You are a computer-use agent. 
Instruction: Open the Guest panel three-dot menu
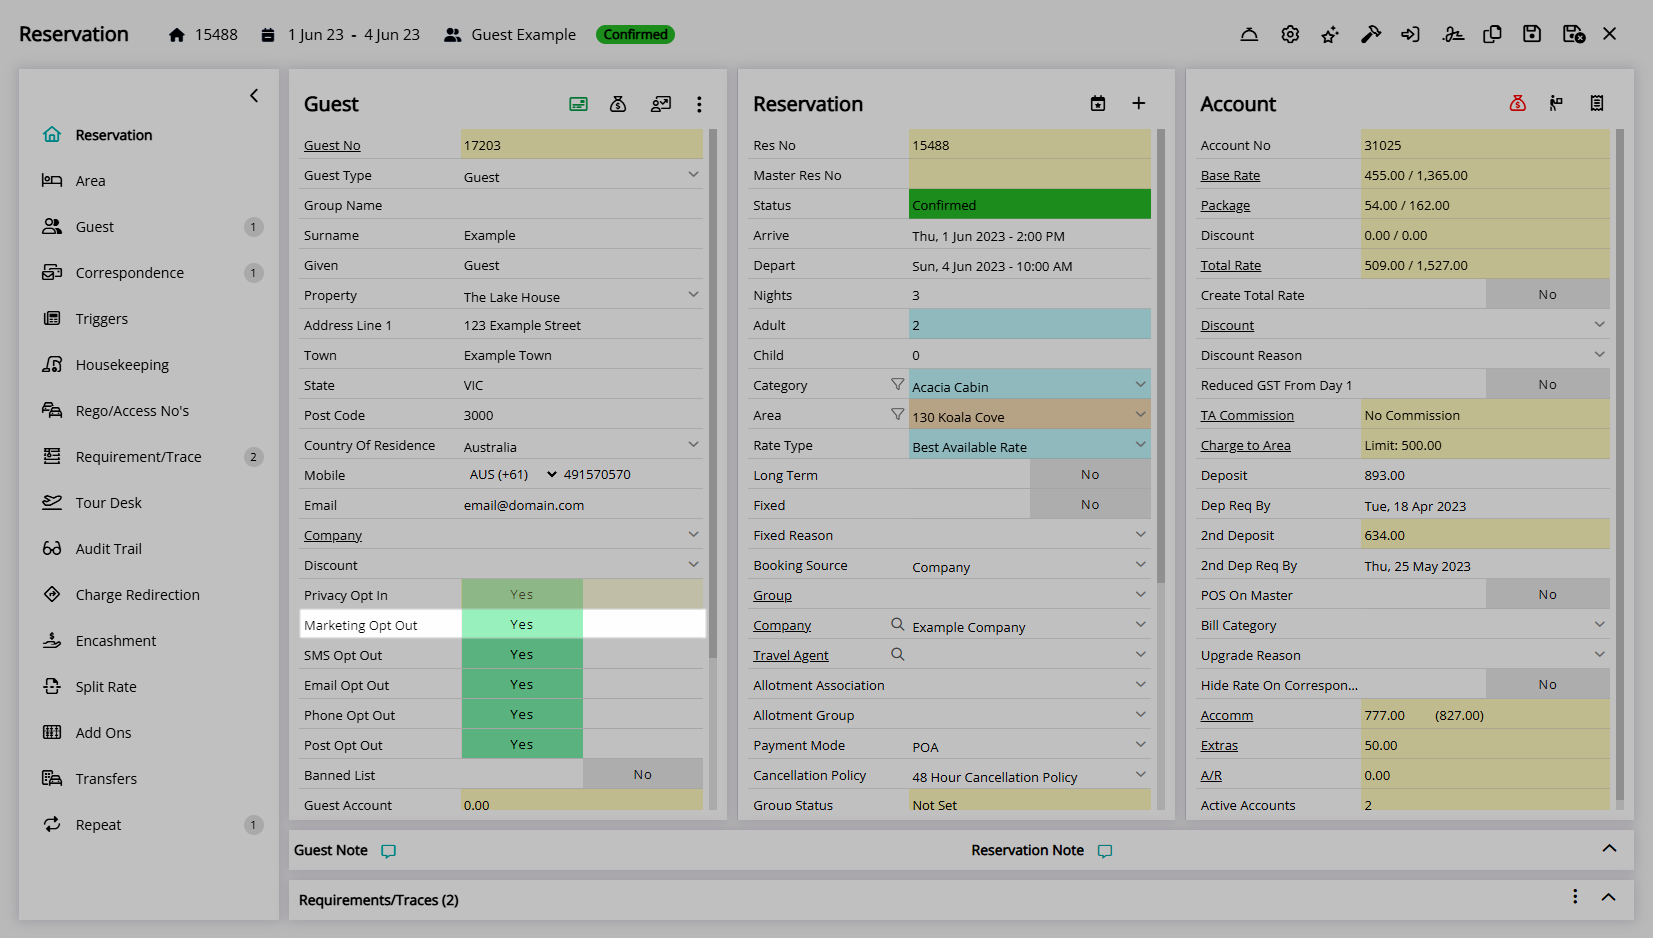[699, 104]
